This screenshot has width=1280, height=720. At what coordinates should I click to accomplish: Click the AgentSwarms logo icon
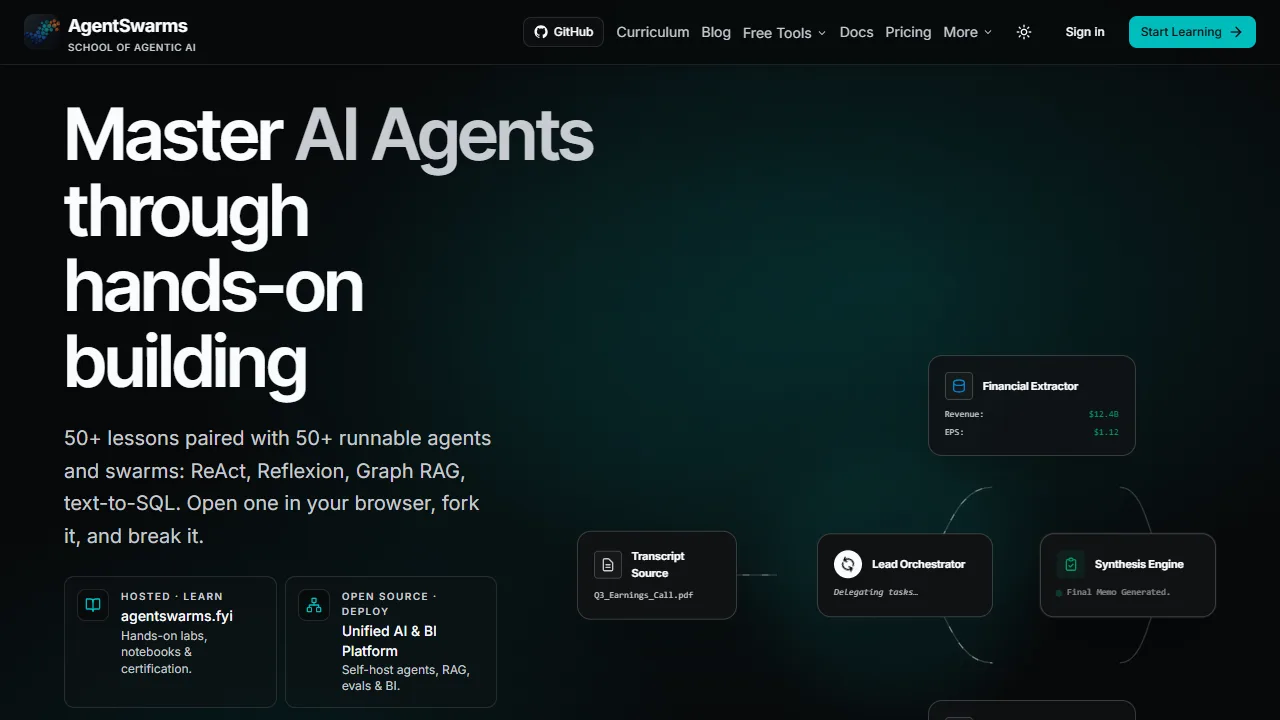[x=42, y=32]
